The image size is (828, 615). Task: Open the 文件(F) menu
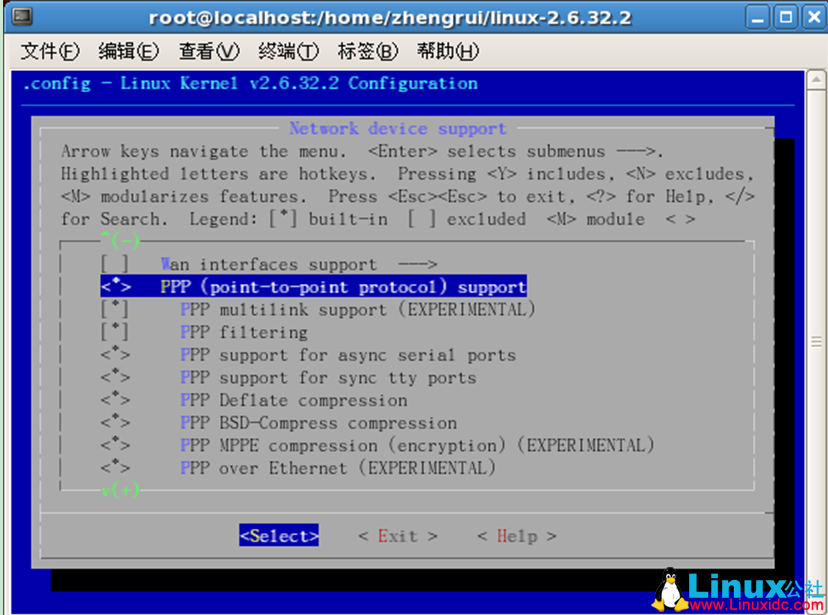[50, 51]
